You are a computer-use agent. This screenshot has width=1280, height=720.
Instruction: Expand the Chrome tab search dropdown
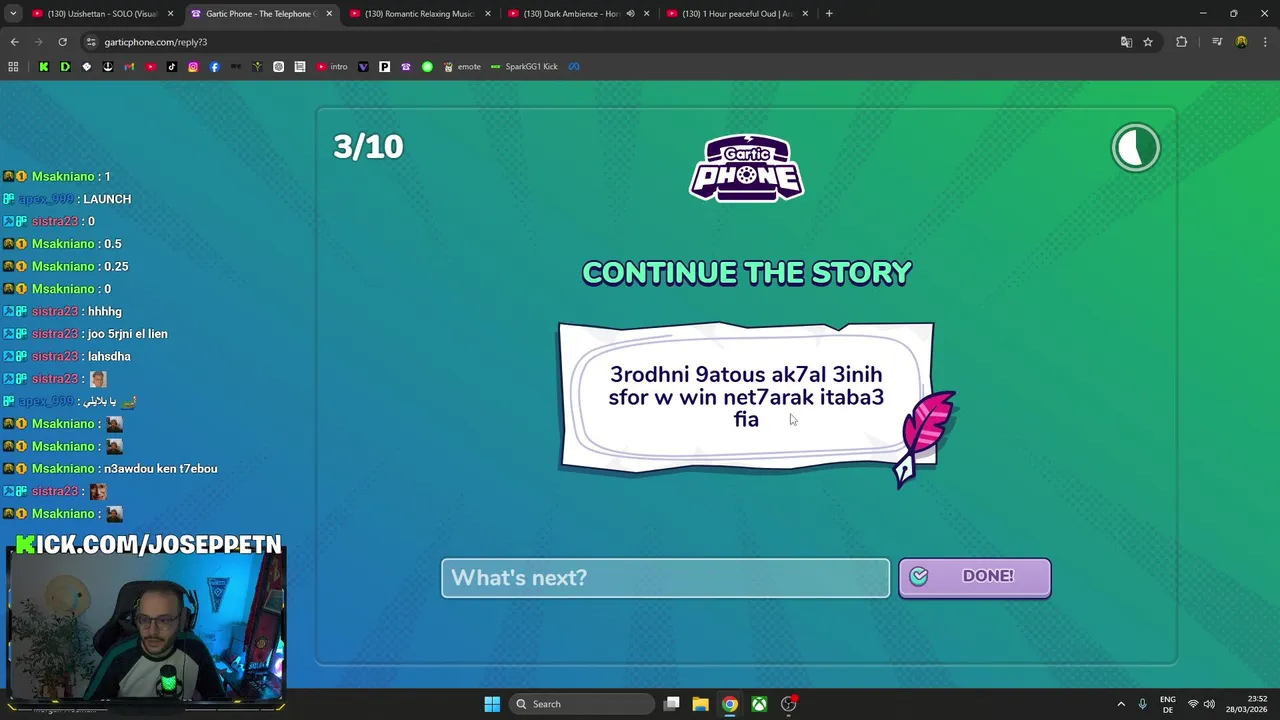point(13,14)
